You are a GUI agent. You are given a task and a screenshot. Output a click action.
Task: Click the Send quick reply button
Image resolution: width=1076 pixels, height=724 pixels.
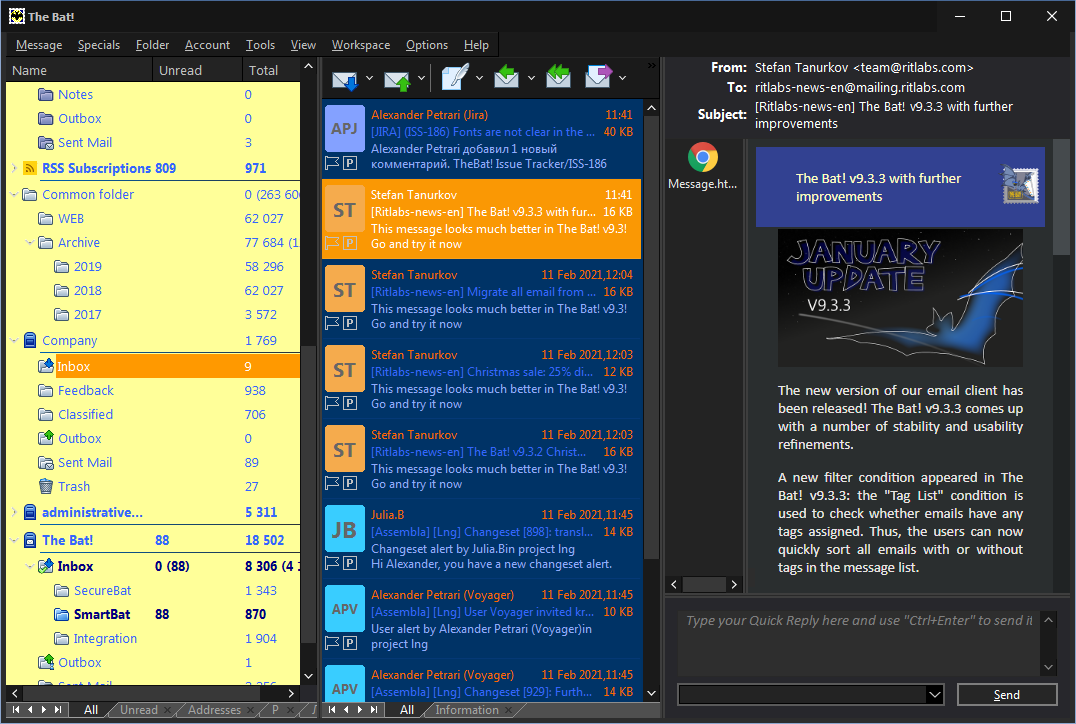click(1007, 694)
